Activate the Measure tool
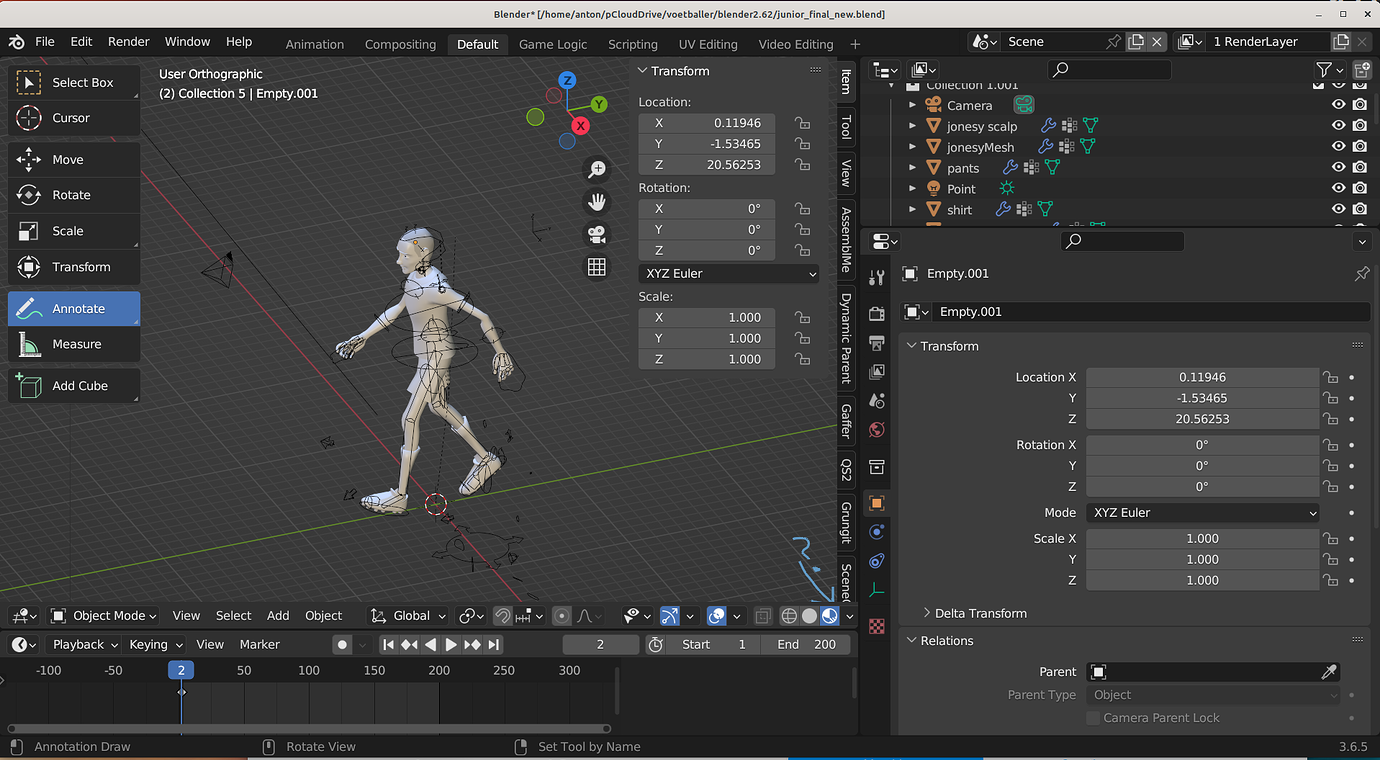 click(x=74, y=344)
